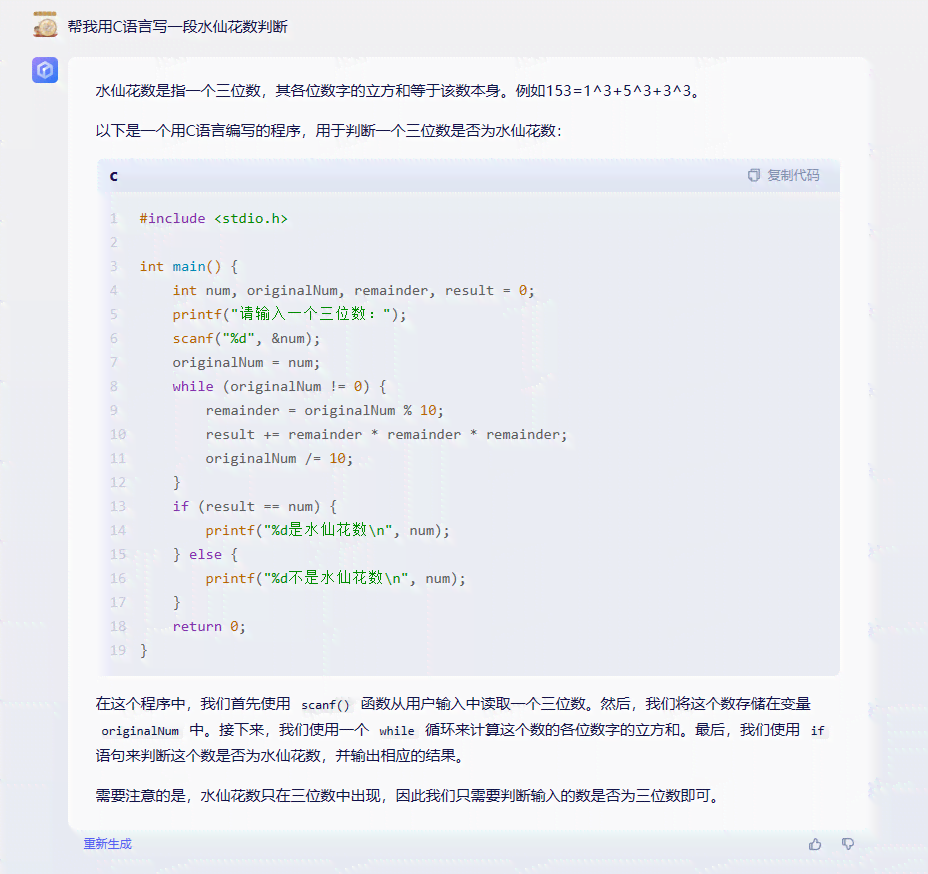The height and width of the screenshot is (874, 928).
Task: Click 重新生成 to regenerate the answer
Action: point(107,844)
